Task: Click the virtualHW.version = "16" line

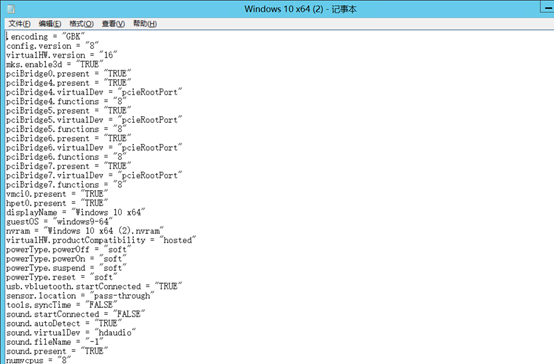Action: click(x=61, y=55)
